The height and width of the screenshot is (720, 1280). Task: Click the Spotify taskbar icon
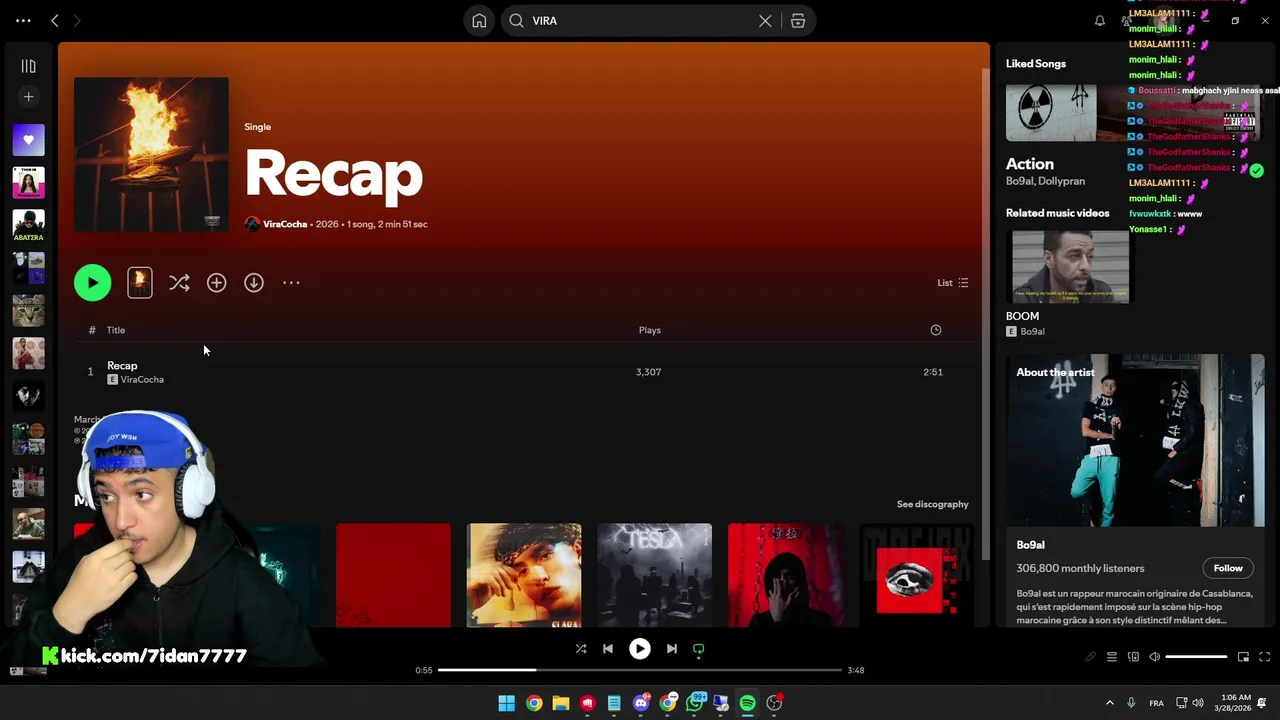point(747,703)
